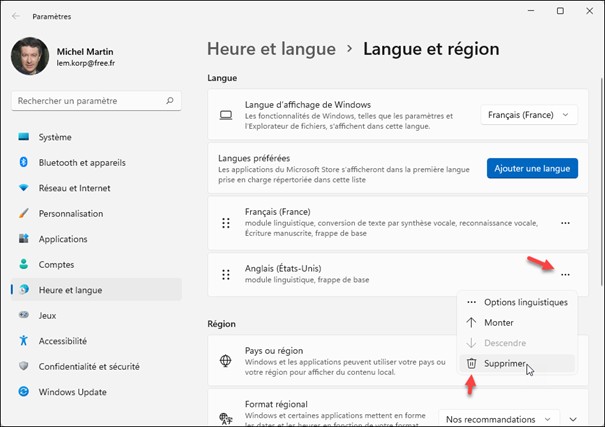Viewport: 605px width, 427px height.
Task: Select the Système sidebar label
Action: pos(55,137)
